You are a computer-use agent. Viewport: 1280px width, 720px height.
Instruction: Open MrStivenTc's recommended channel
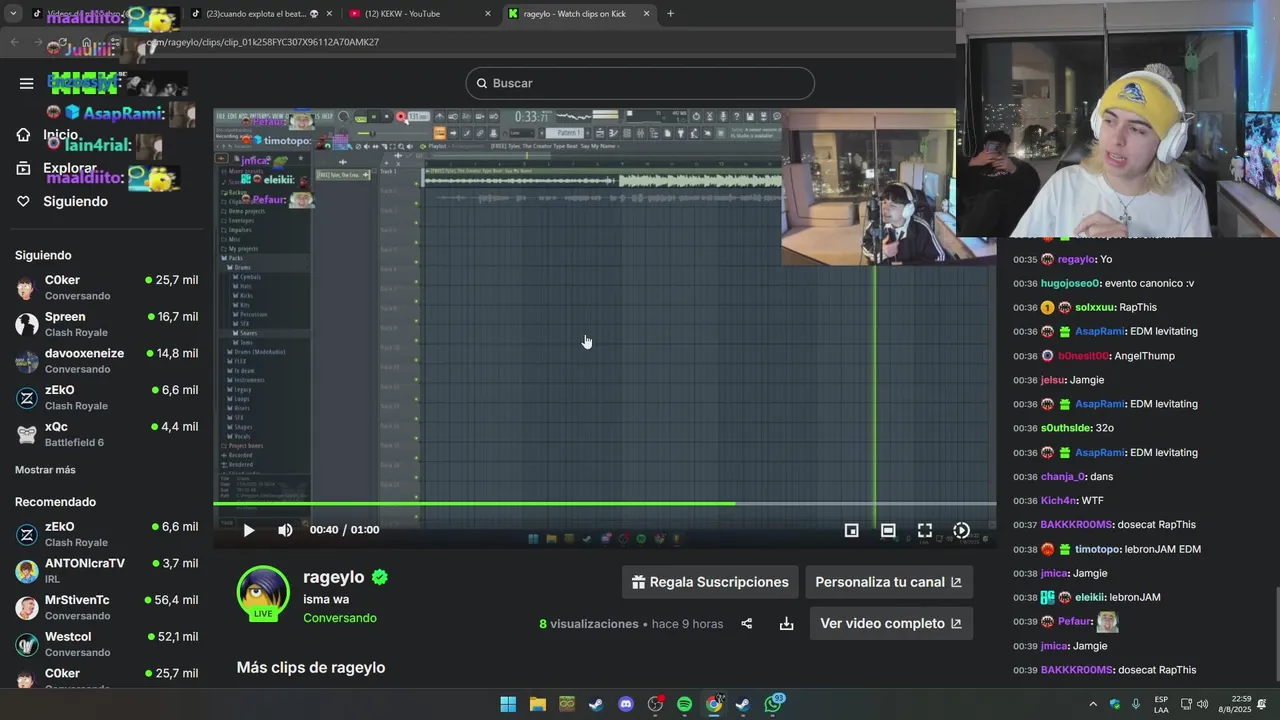point(106,607)
